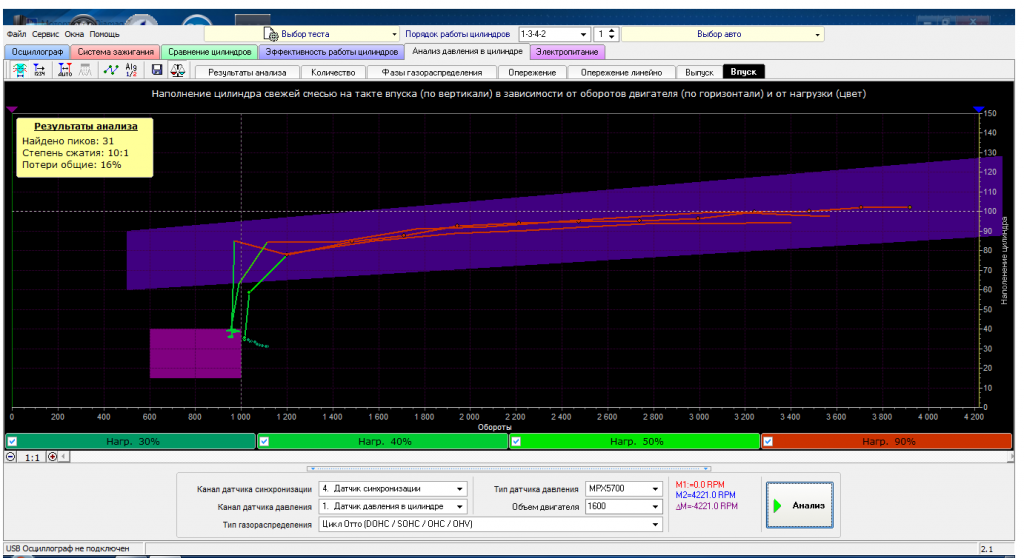
Task: Open the Результаты анализа sub-tab
Action: click(x=247, y=73)
